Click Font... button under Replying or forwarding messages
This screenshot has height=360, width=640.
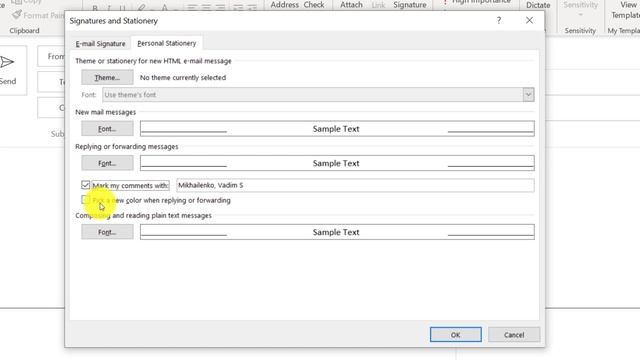tap(107, 163)
